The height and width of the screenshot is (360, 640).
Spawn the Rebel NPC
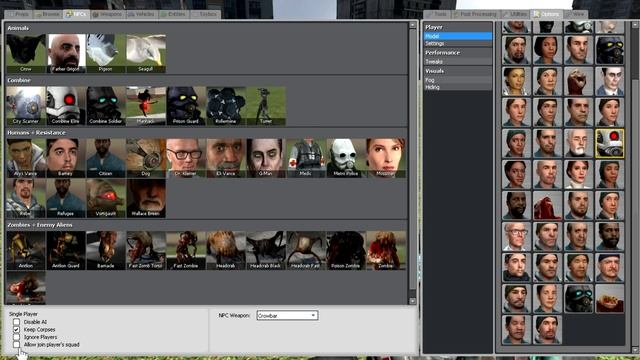point(26,198)
